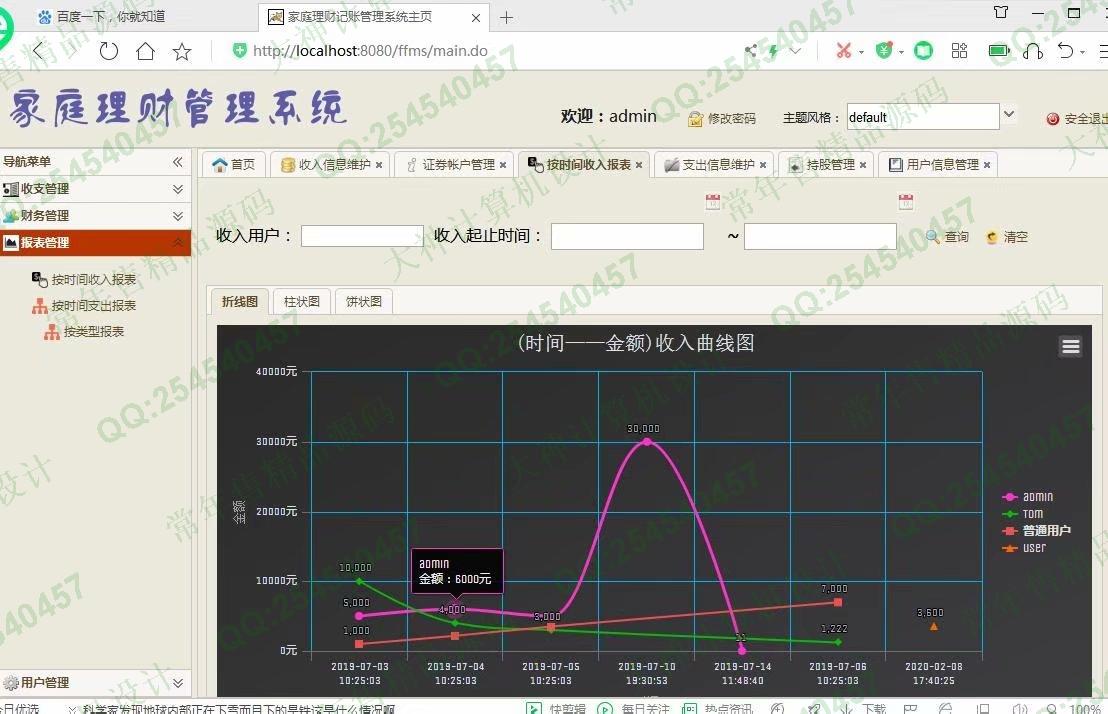Click the income start date field
1108x714 pixels.
pos(627,236)
